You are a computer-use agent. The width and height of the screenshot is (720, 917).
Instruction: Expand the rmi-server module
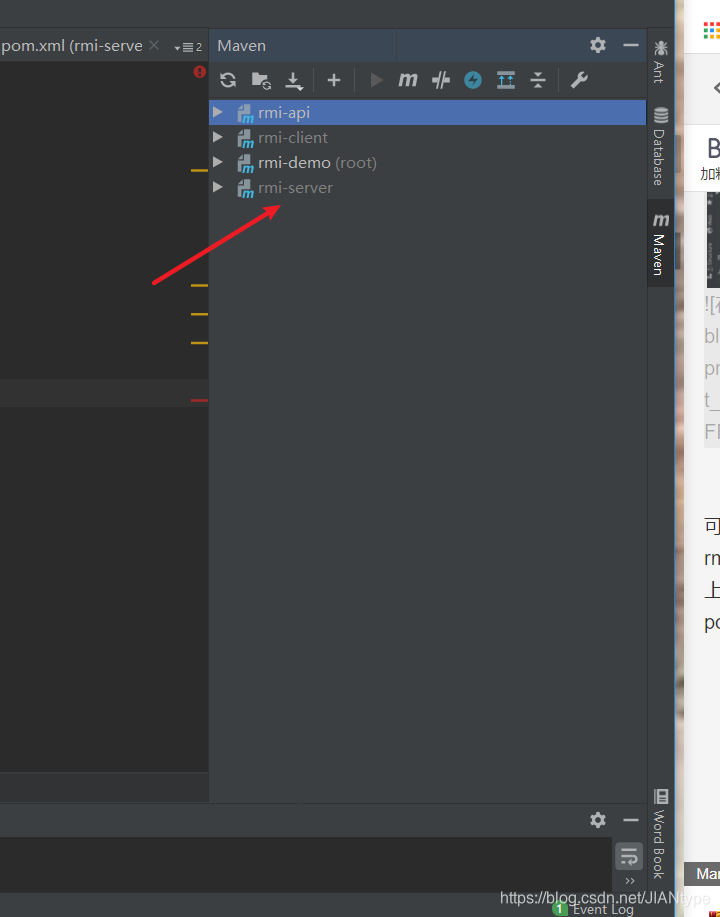(218, 187)
